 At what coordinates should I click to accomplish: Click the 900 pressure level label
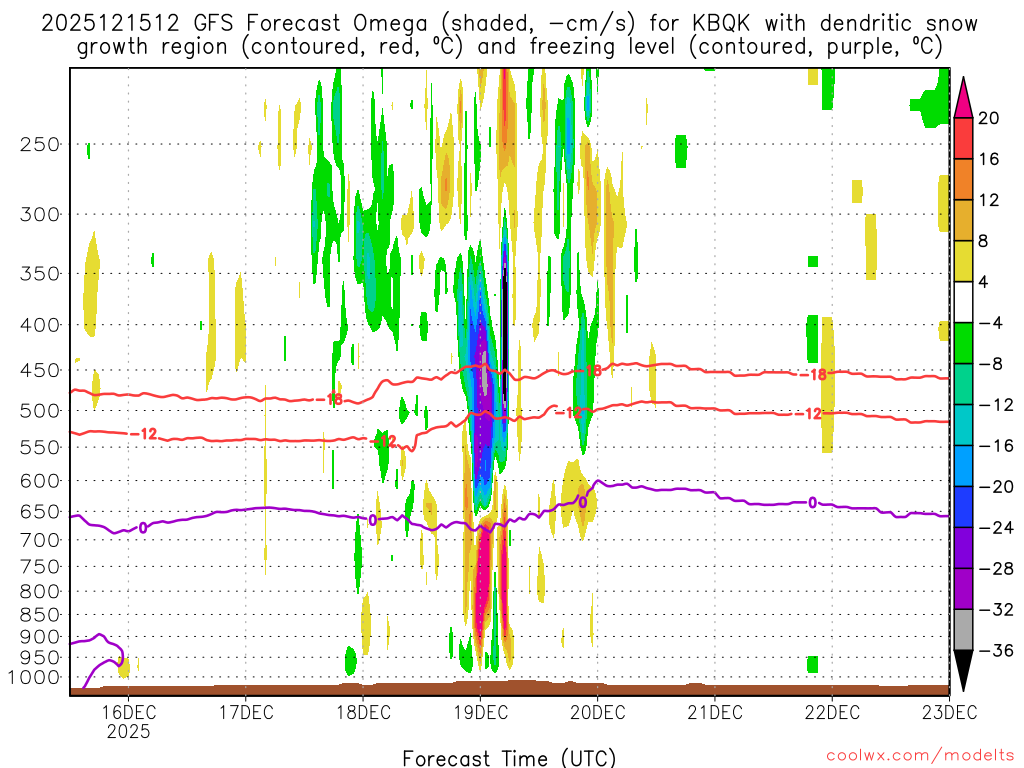coord(40,637)
